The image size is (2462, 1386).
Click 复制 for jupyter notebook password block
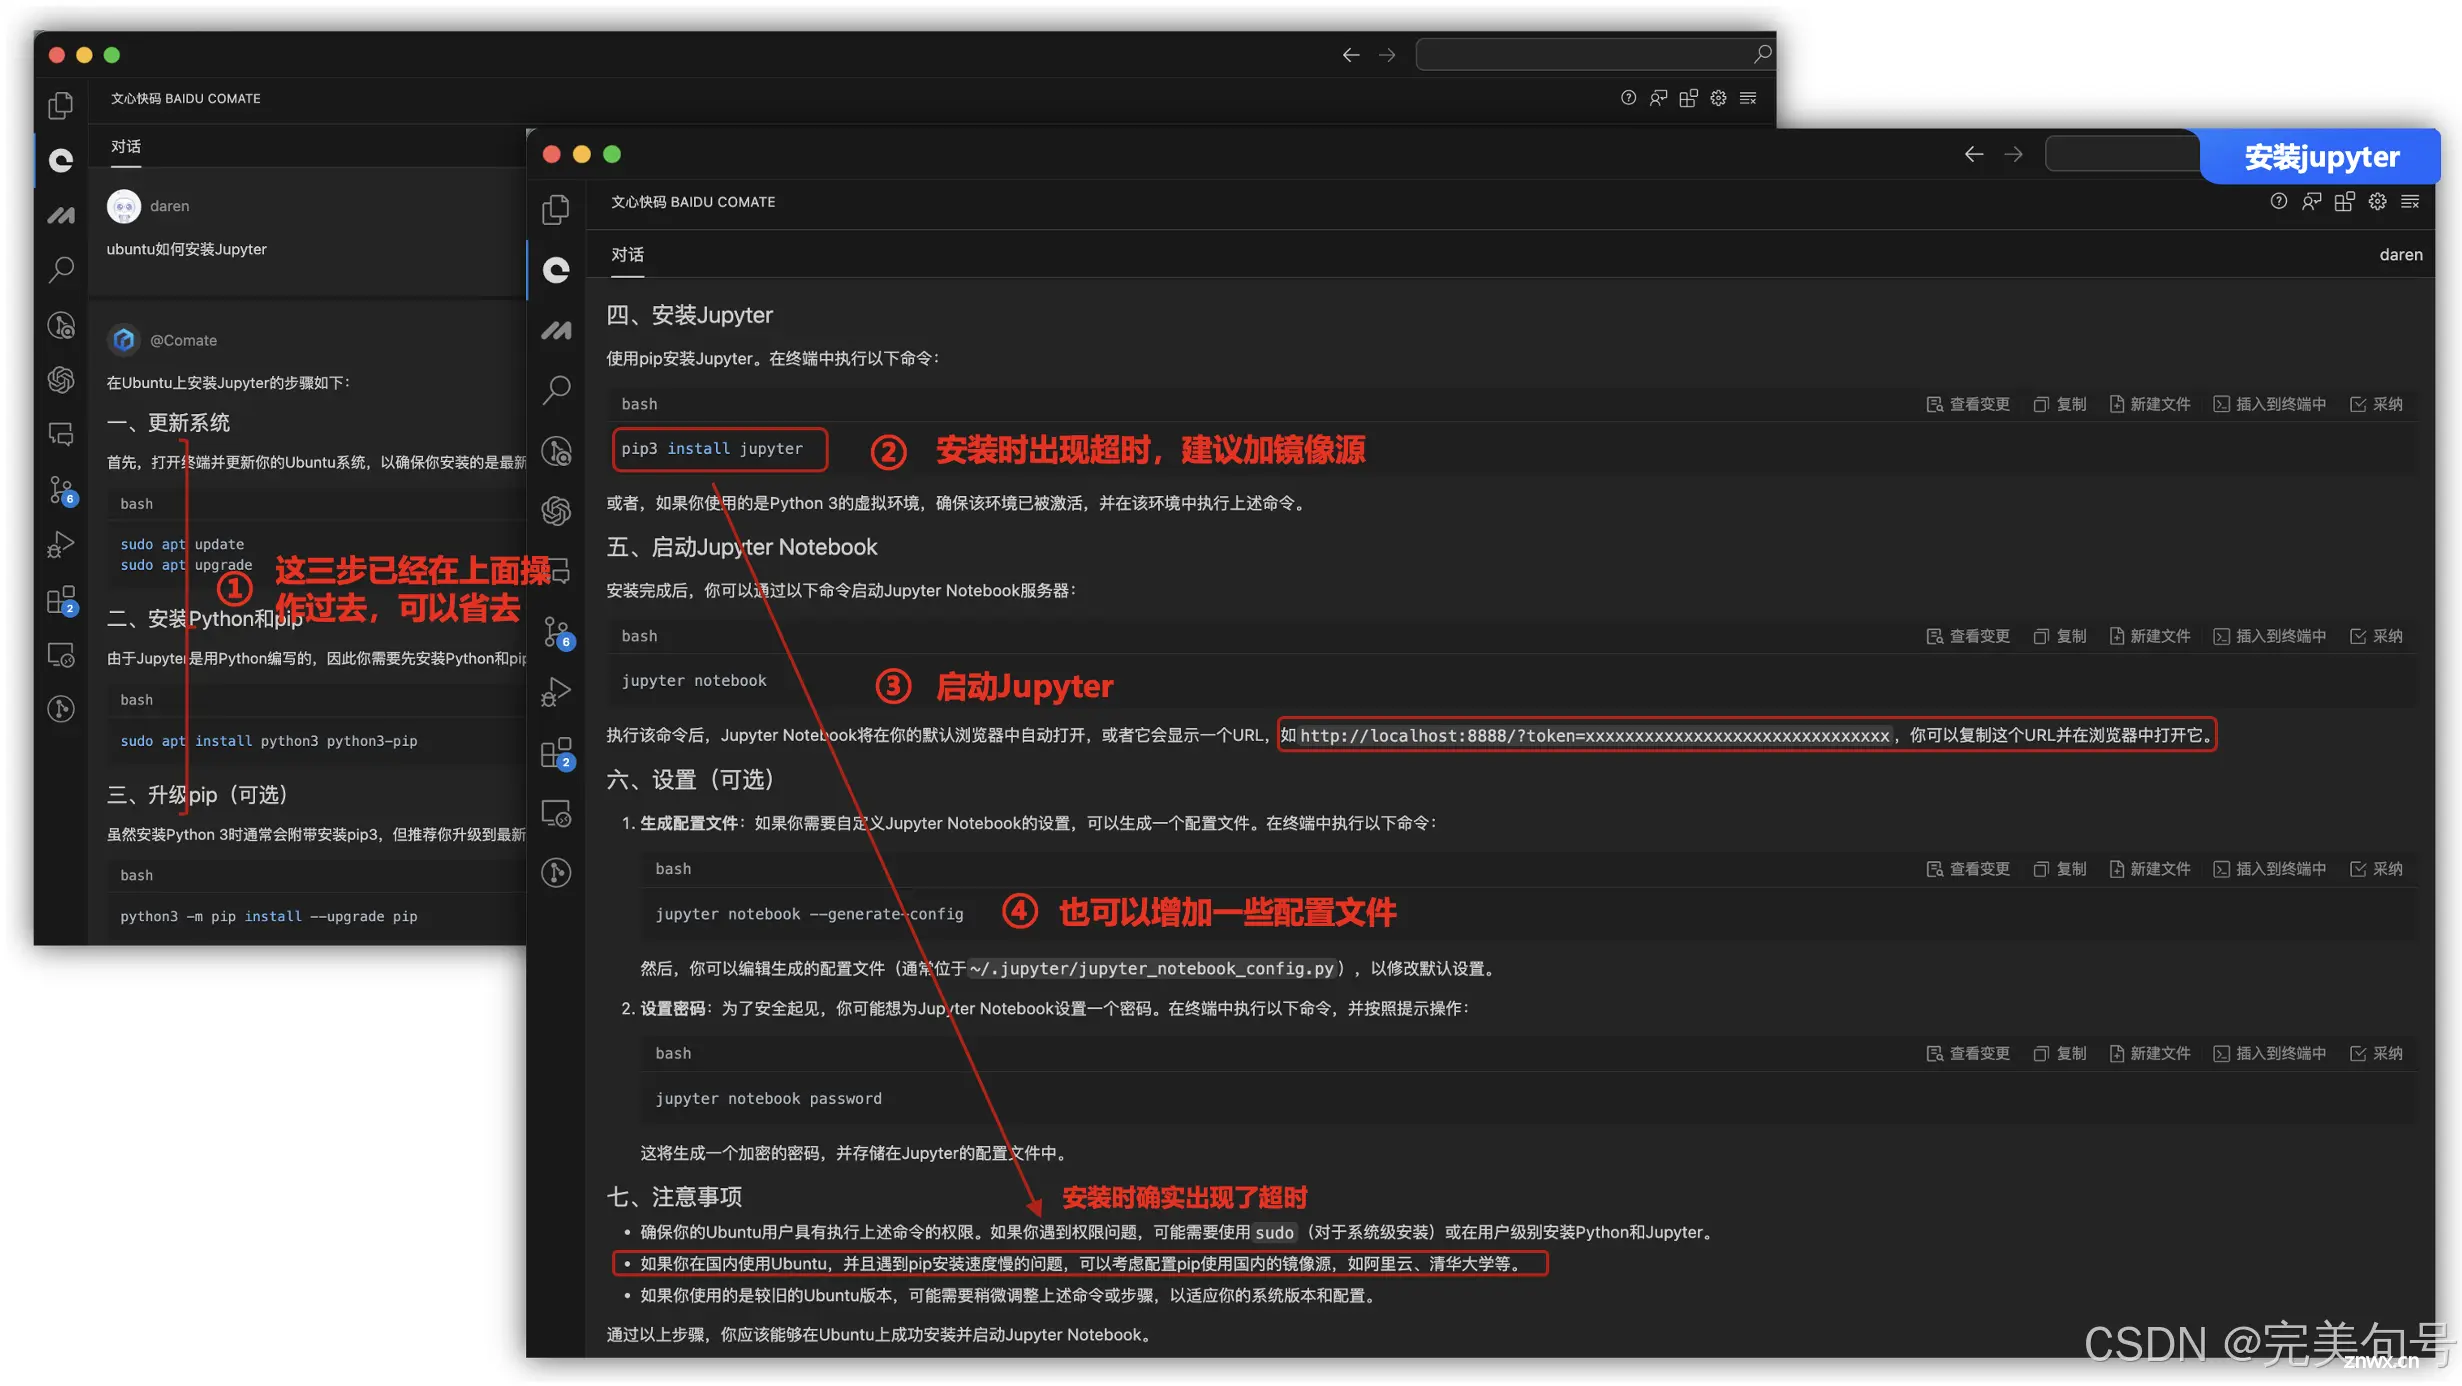(x=2060, y=1053)
